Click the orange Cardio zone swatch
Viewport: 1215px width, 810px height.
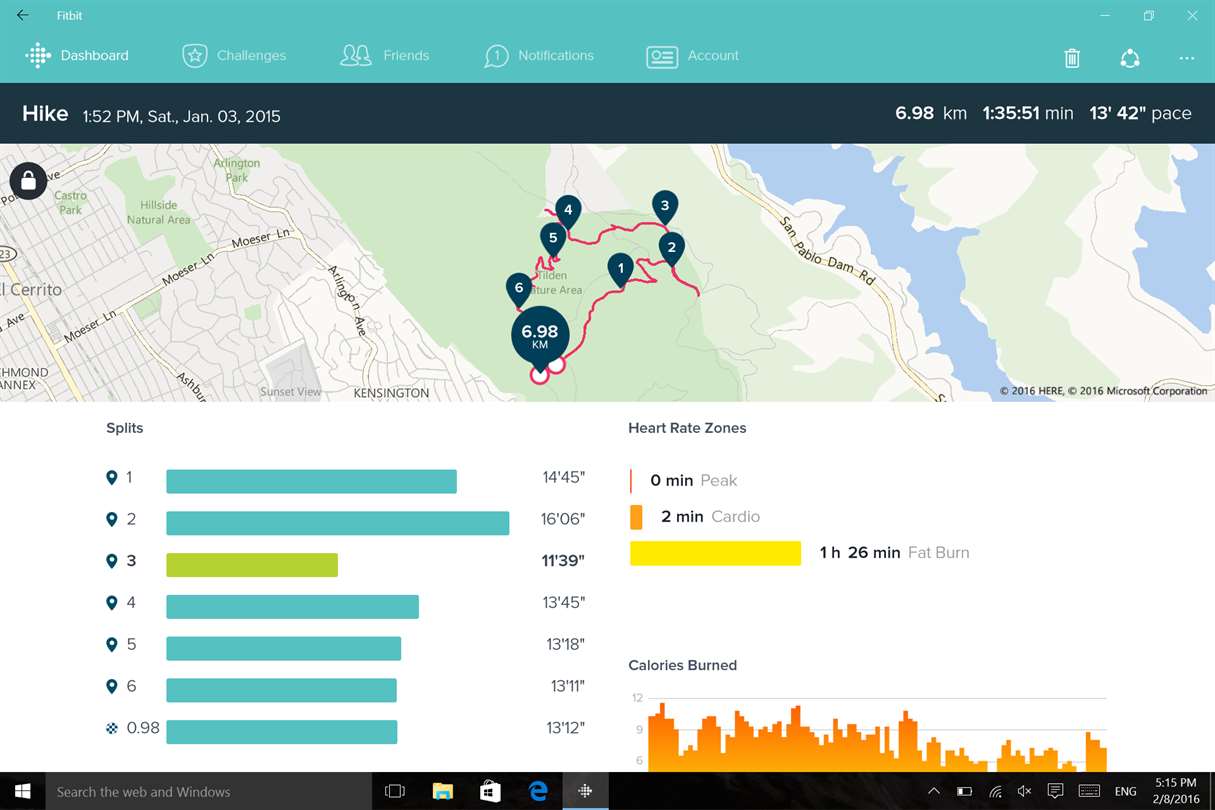[x=636, y=517]
